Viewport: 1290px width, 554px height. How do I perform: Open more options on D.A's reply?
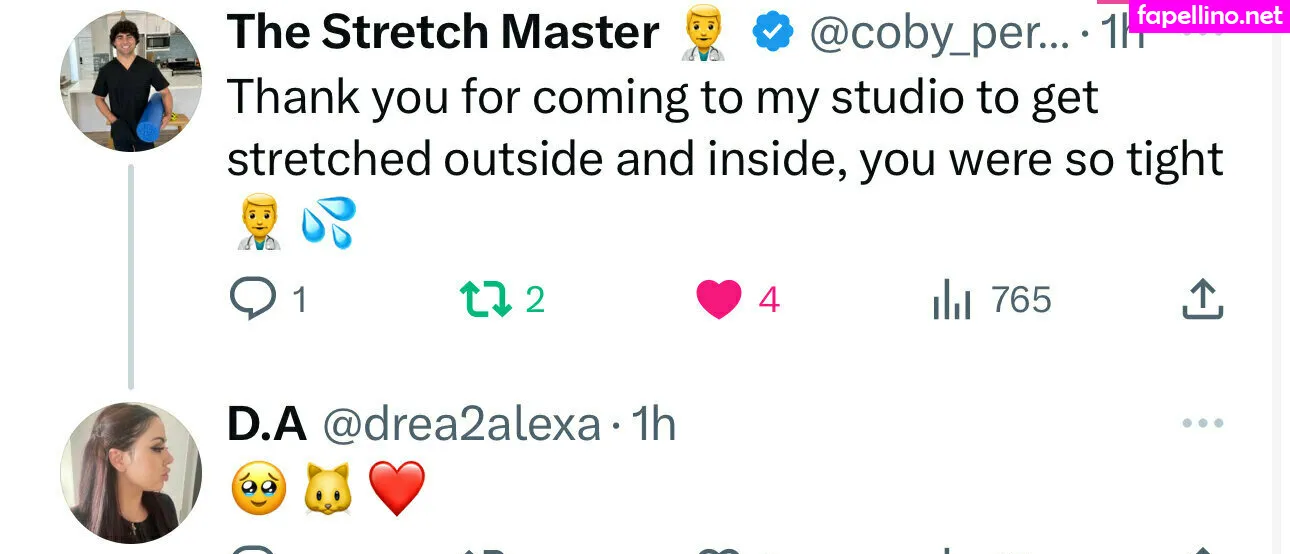click(x=1202, y=424)
